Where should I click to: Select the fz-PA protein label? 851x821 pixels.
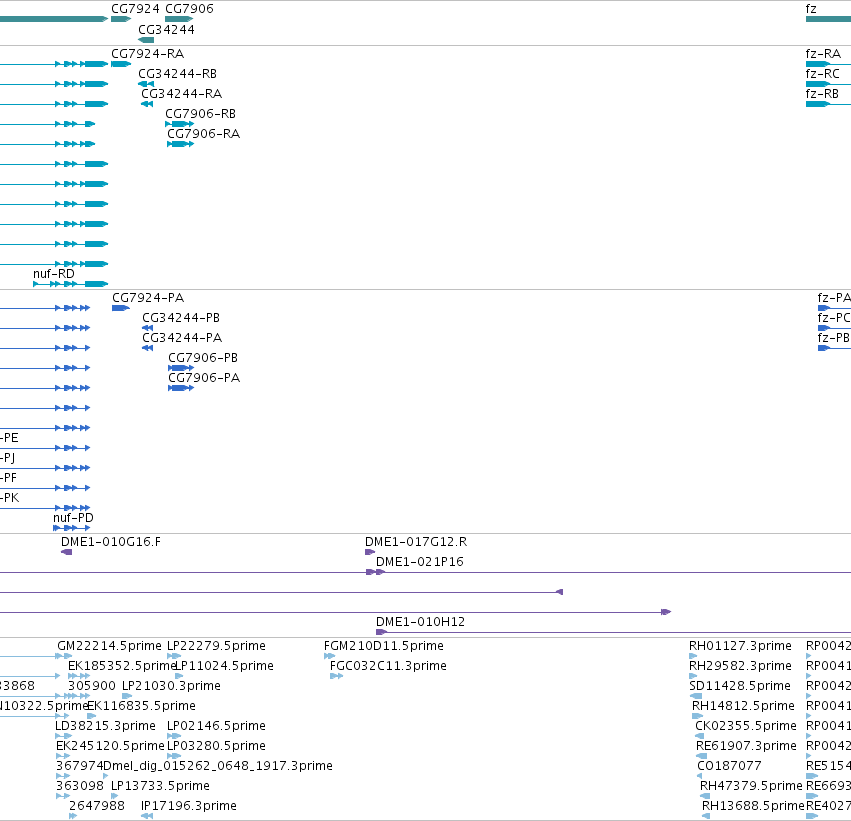[x=834, y=298]
